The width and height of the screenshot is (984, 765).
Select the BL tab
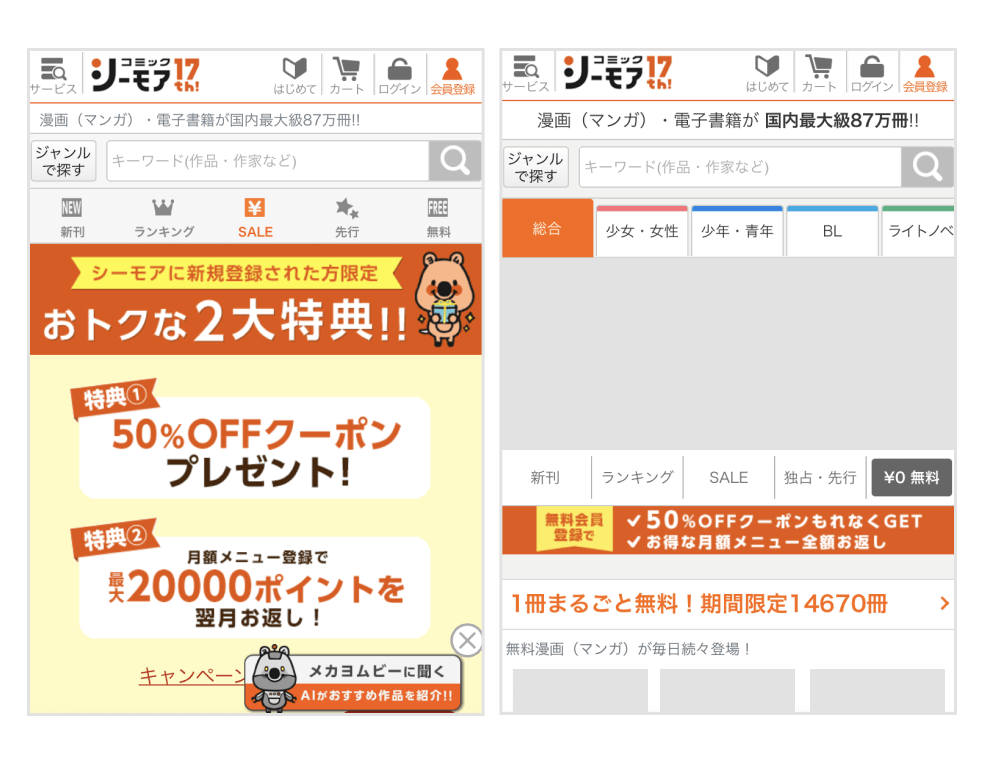tap(832, 231)
